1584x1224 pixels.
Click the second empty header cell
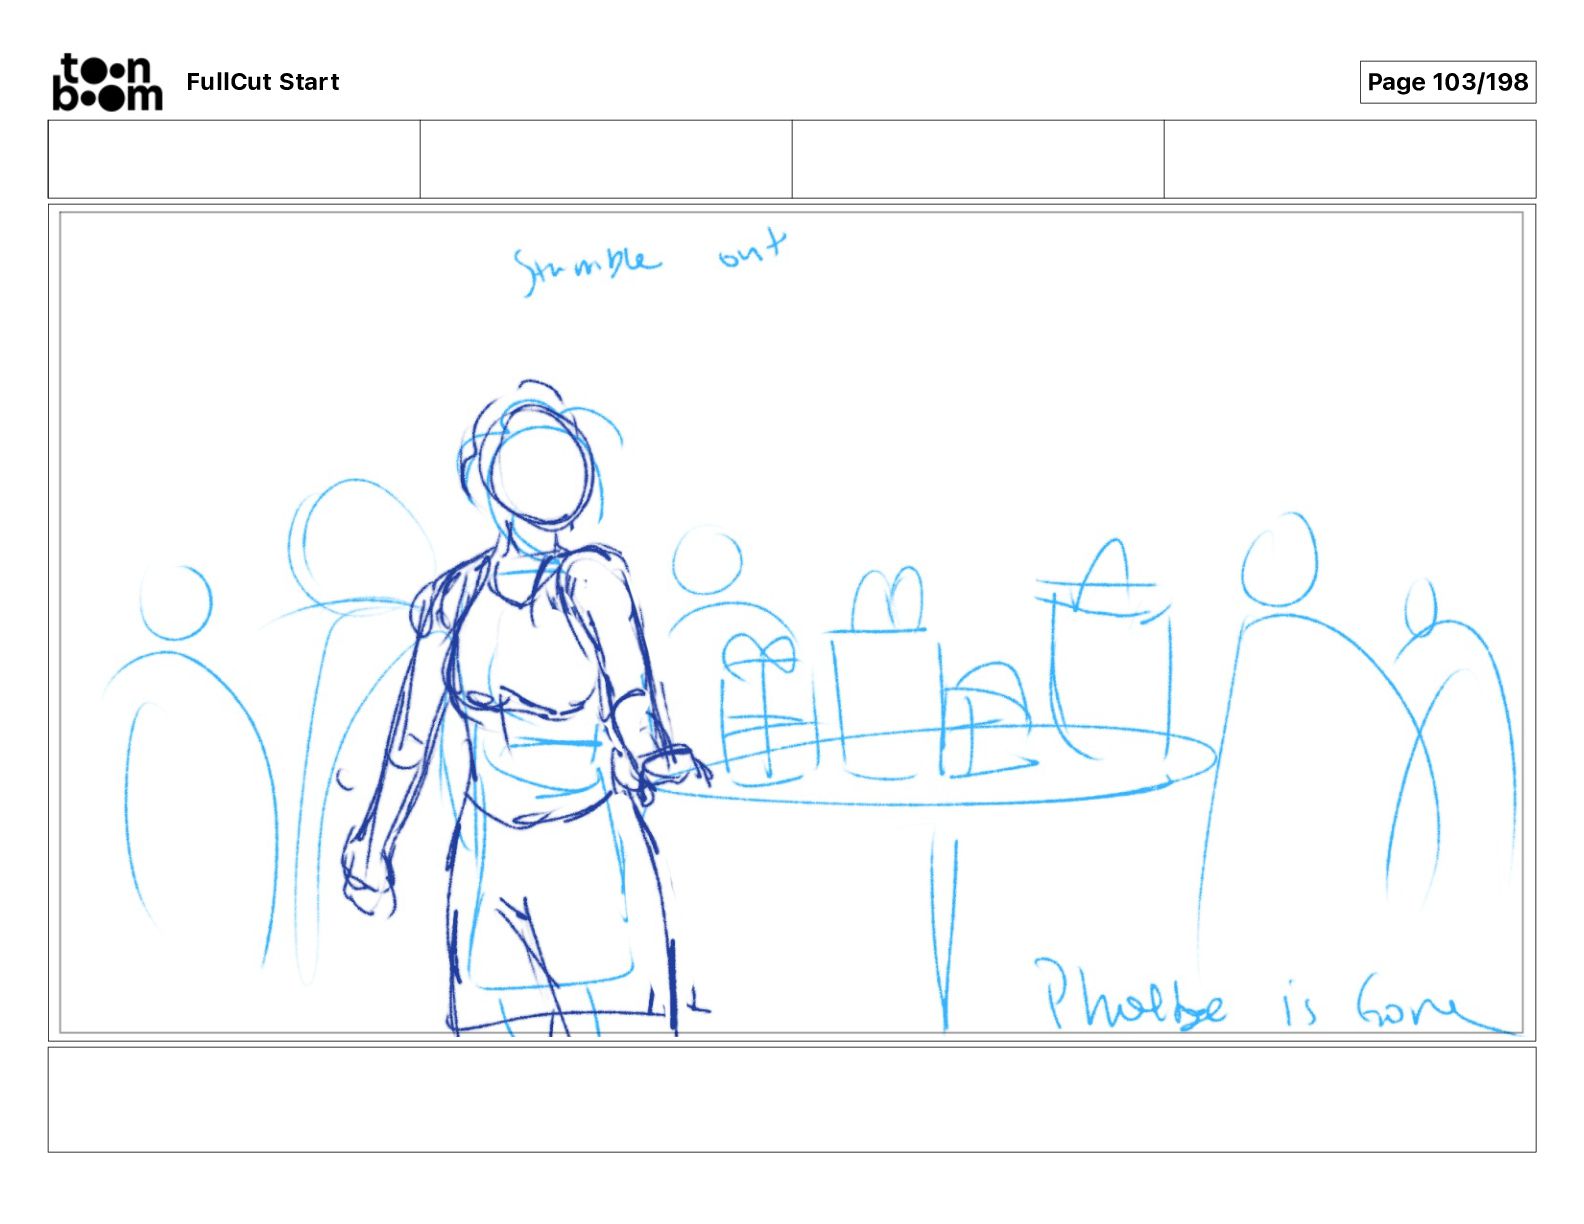(x=606, y=159)
